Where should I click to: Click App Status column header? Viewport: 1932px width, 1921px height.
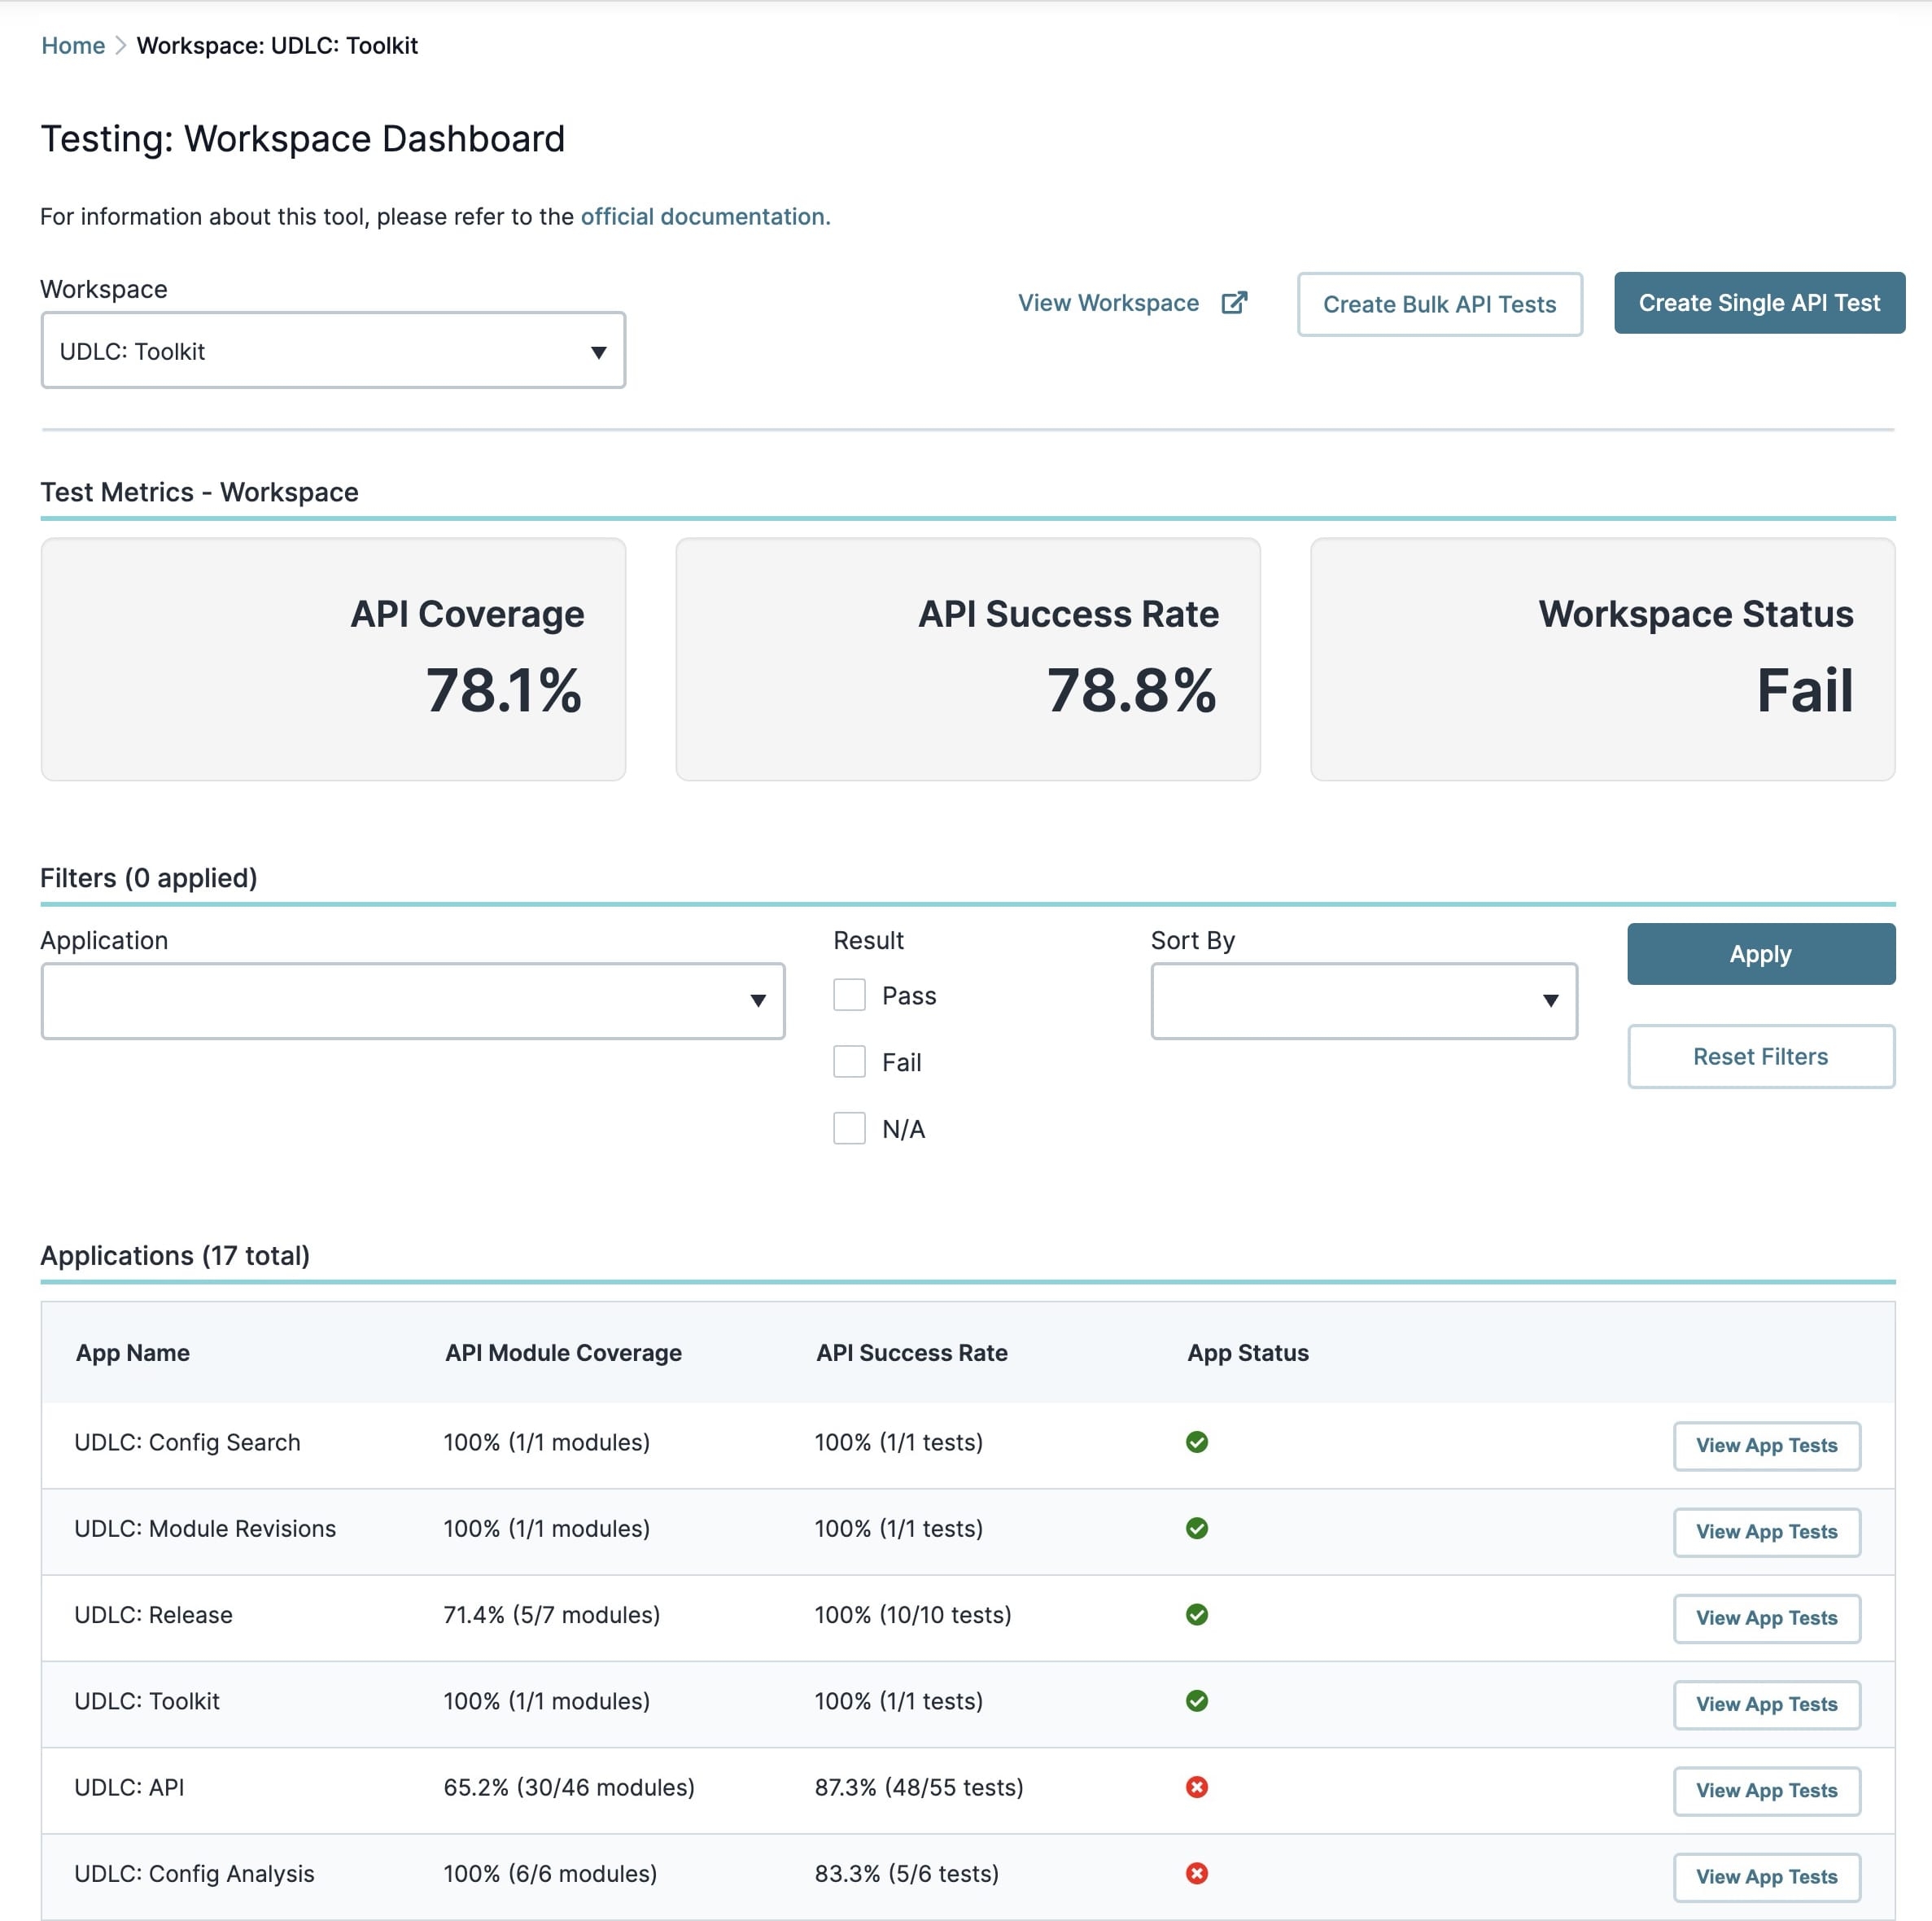point(1247,1352)
